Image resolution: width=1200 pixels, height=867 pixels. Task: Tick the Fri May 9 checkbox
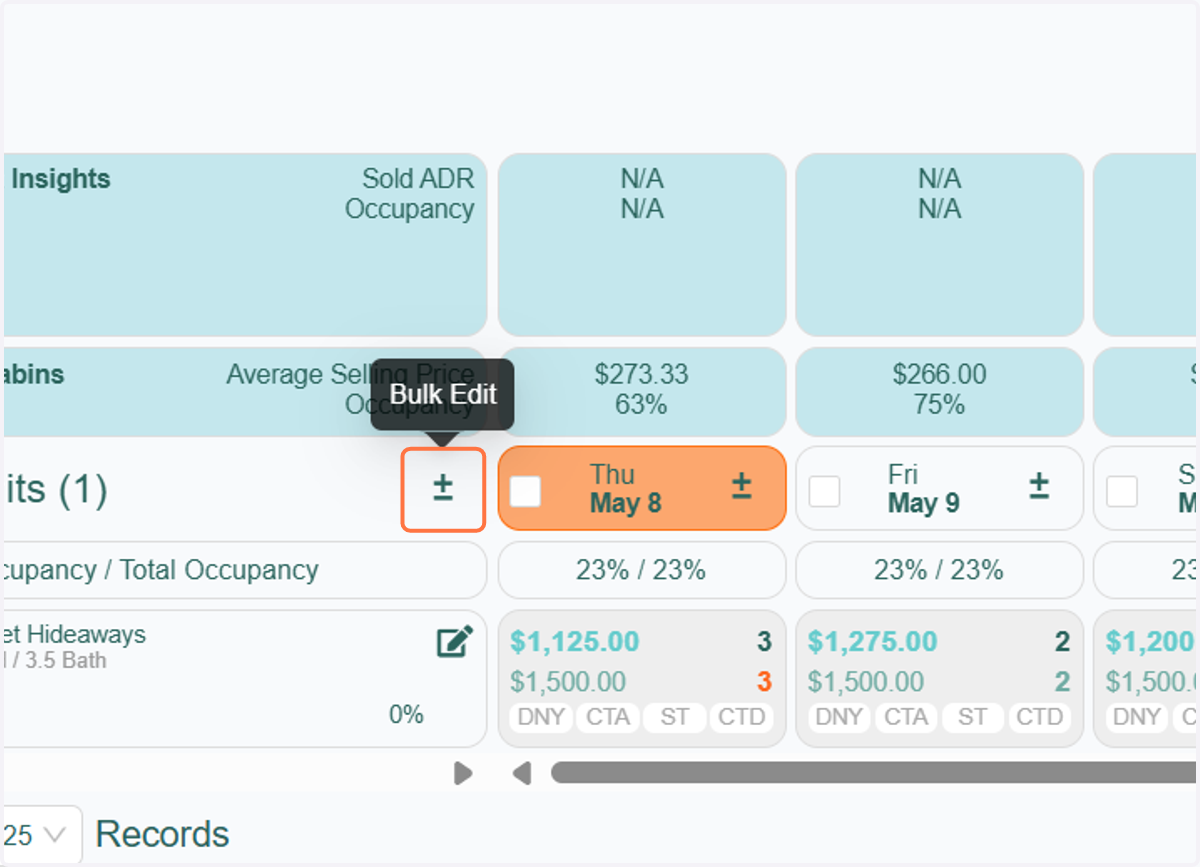(x=824, y=491)
